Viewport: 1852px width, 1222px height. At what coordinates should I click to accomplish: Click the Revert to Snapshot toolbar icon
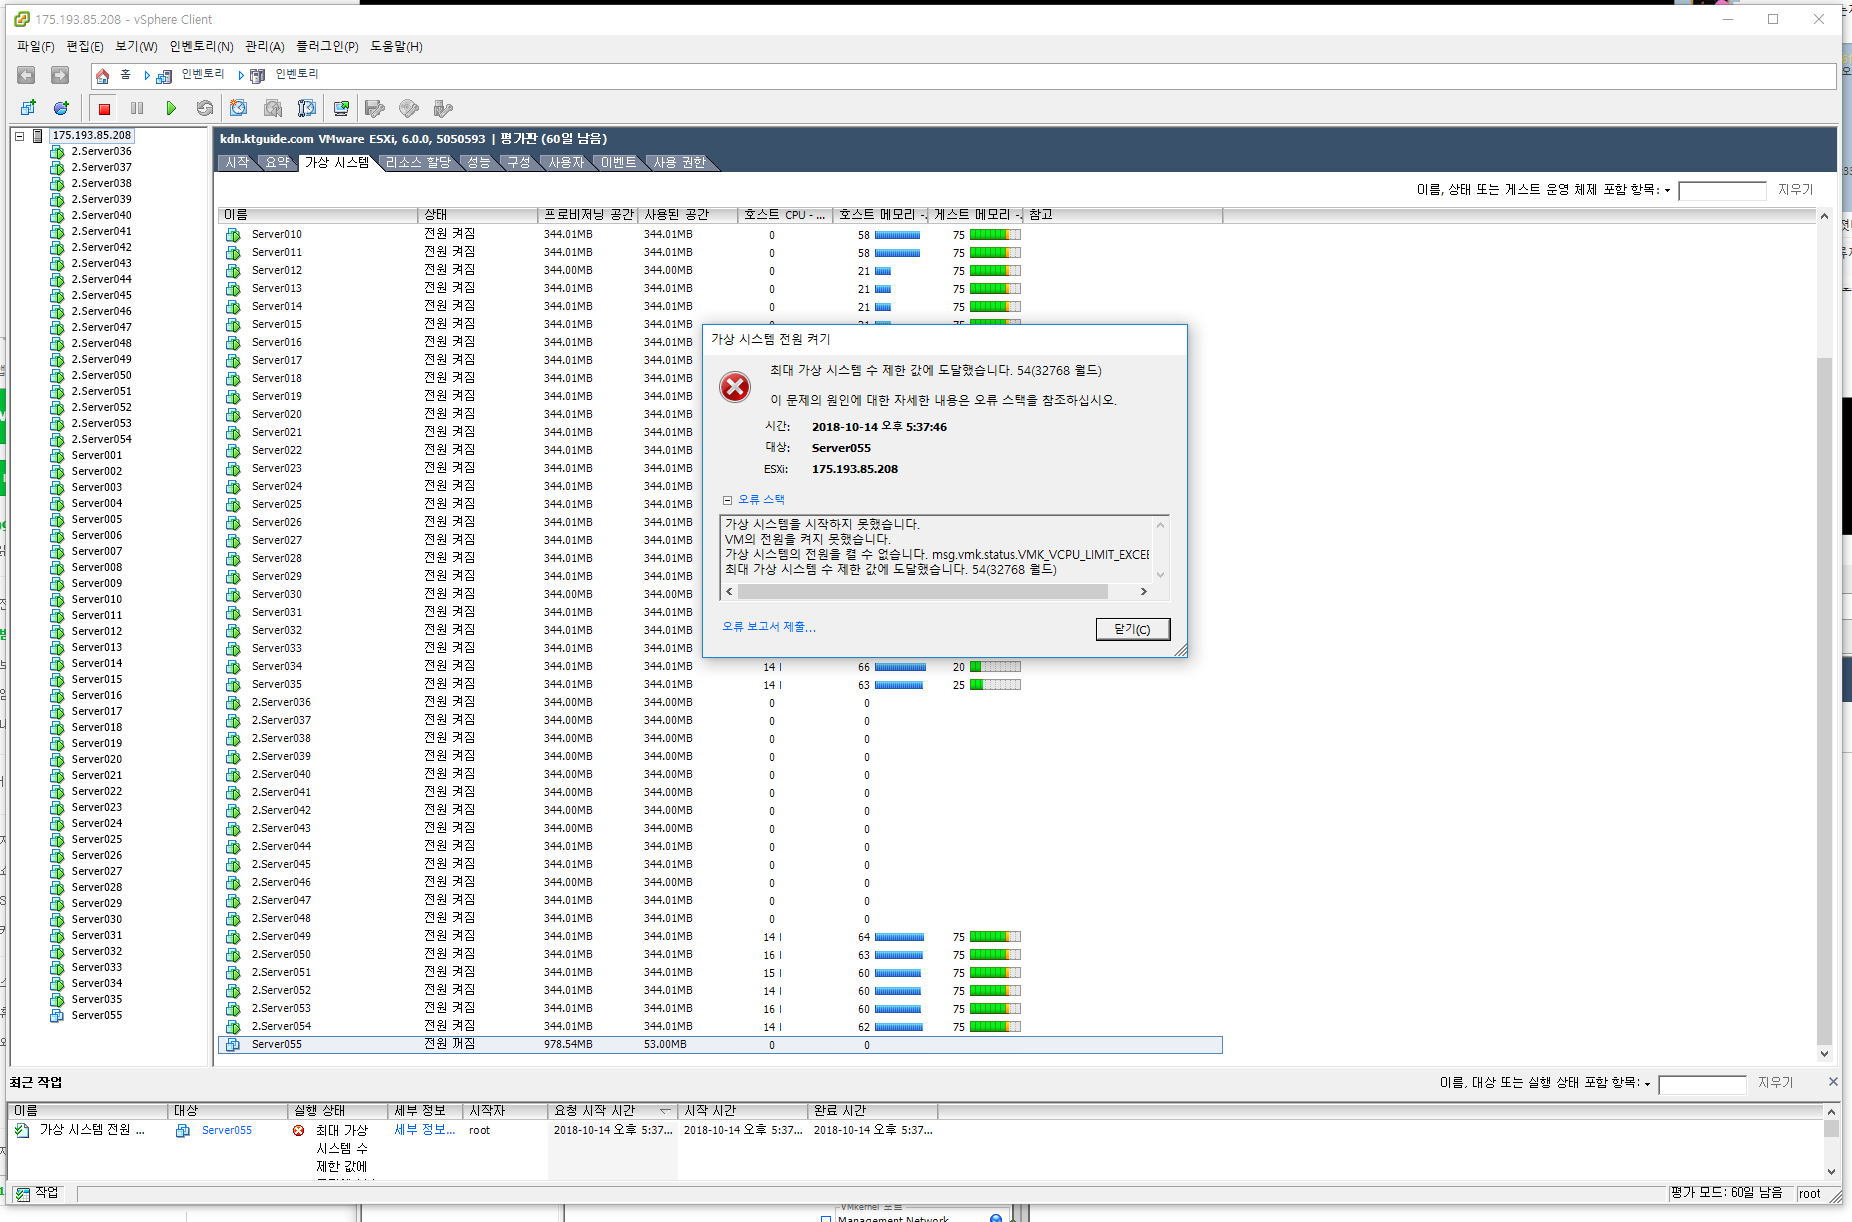point(272,108)
